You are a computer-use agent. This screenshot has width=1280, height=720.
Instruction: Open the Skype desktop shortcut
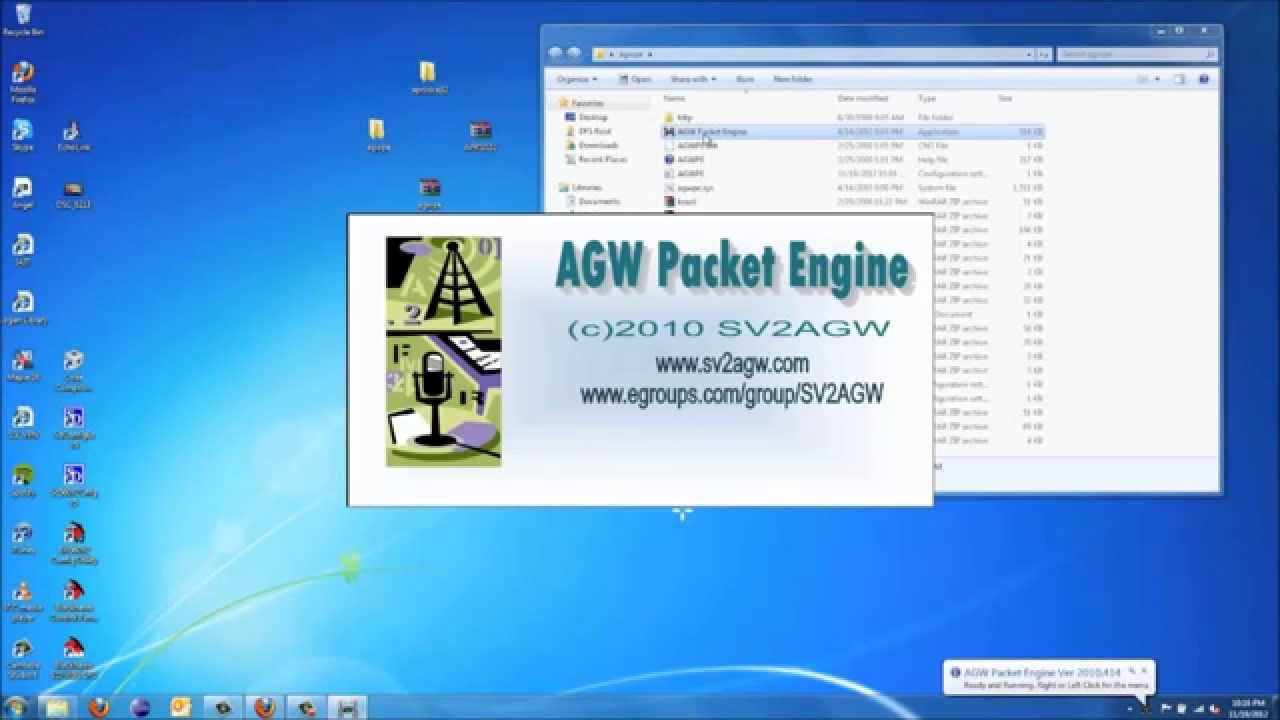pyautogui.click(x=22, y=134)
